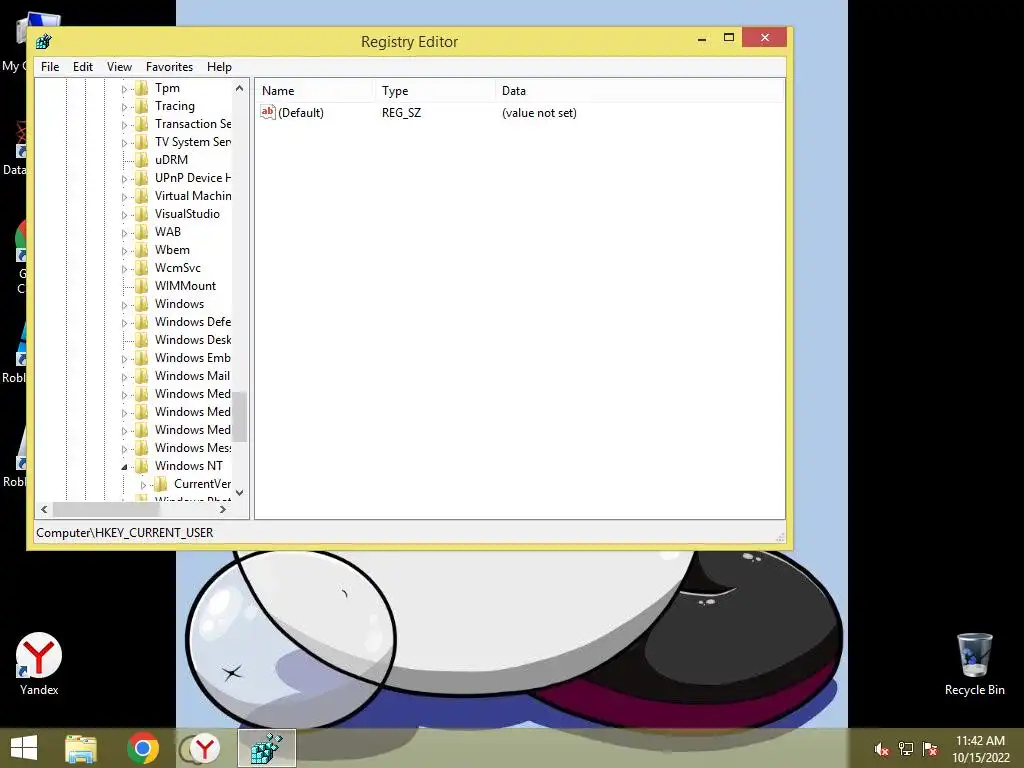Click the WIMMount folder icon
The width and height of the screenshot is (1024, 768).
(x=142, y=286)
